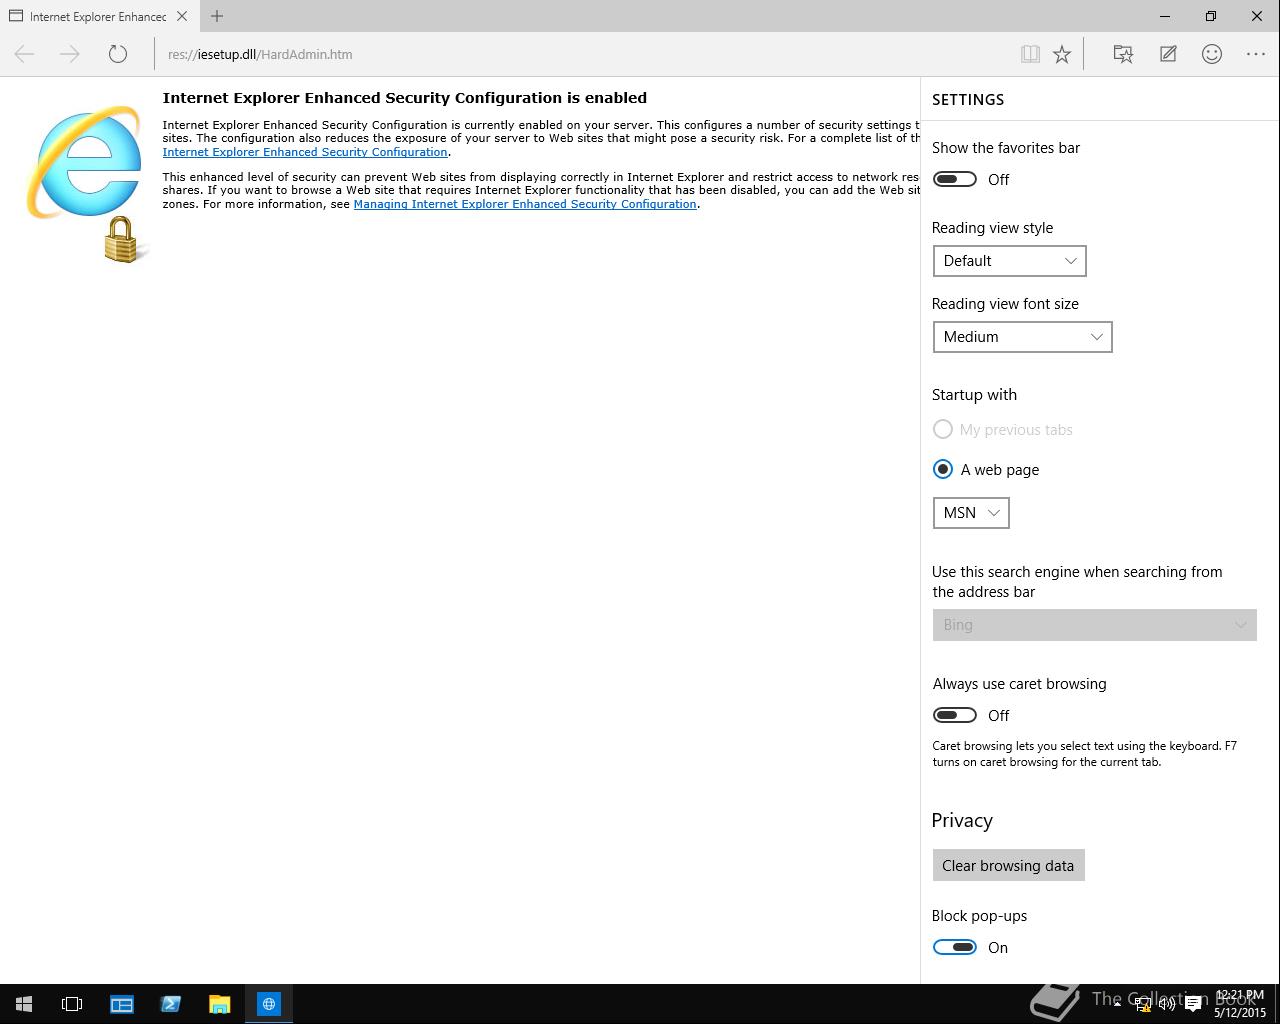Open the Bing search engine dropdown
The height and width of the screenshot is (1024, 1280).
click(1094, 625)
